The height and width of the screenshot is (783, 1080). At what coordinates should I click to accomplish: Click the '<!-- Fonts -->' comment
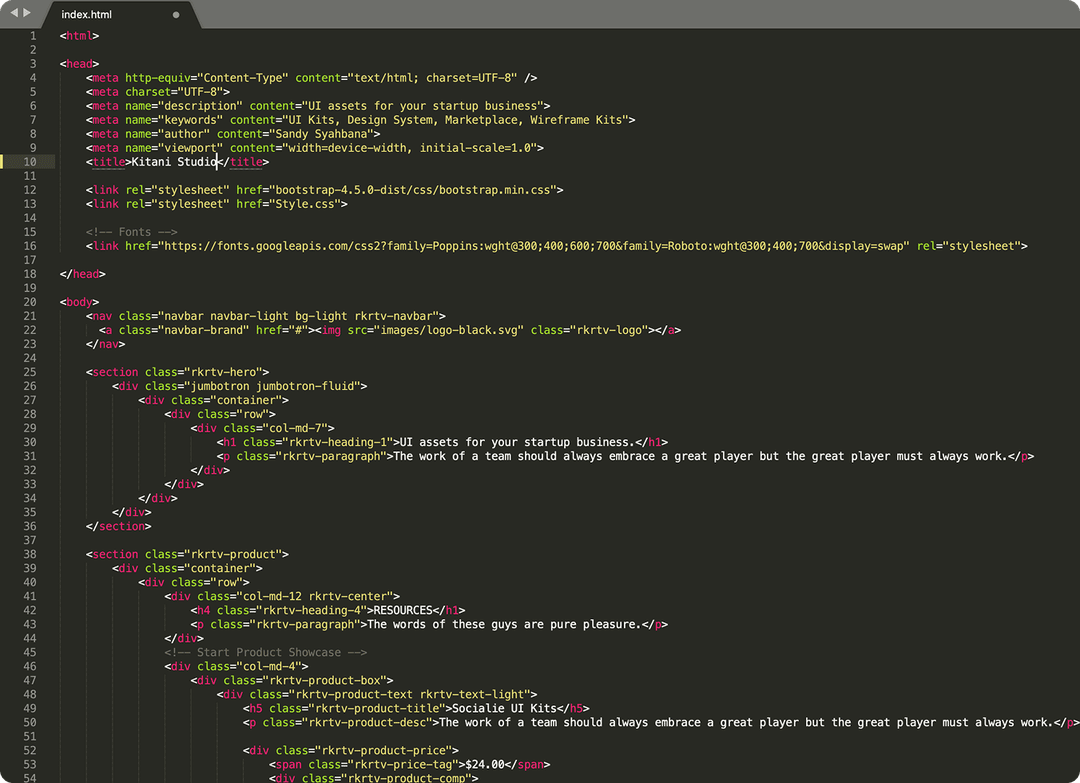(132, 232)
